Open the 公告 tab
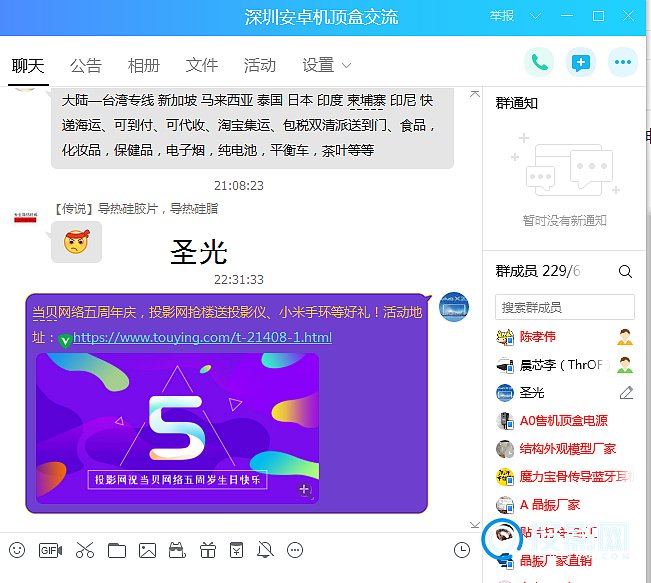 tap(86, 66)
